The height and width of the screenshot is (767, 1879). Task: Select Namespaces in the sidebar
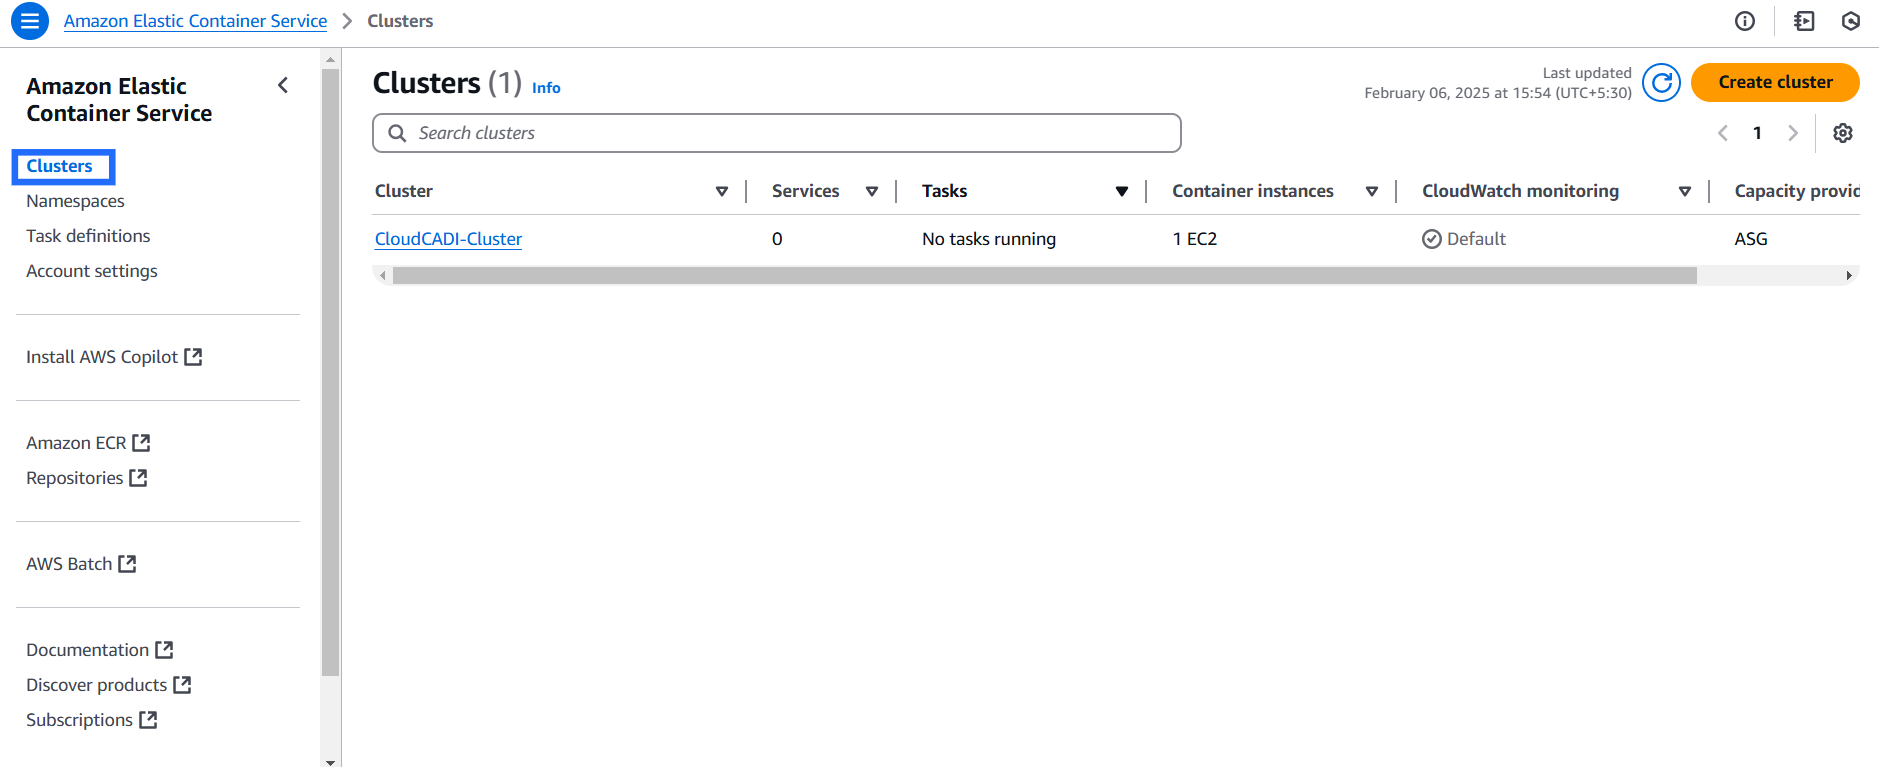point(75,201)
